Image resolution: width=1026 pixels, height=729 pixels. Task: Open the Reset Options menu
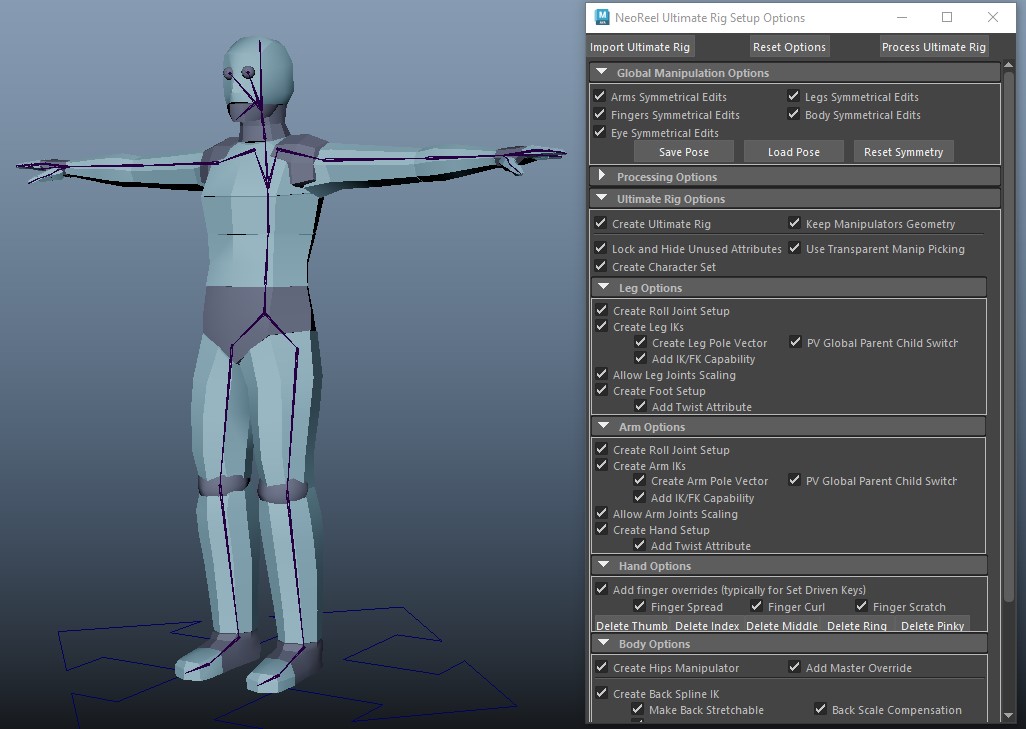coord(789,47)
